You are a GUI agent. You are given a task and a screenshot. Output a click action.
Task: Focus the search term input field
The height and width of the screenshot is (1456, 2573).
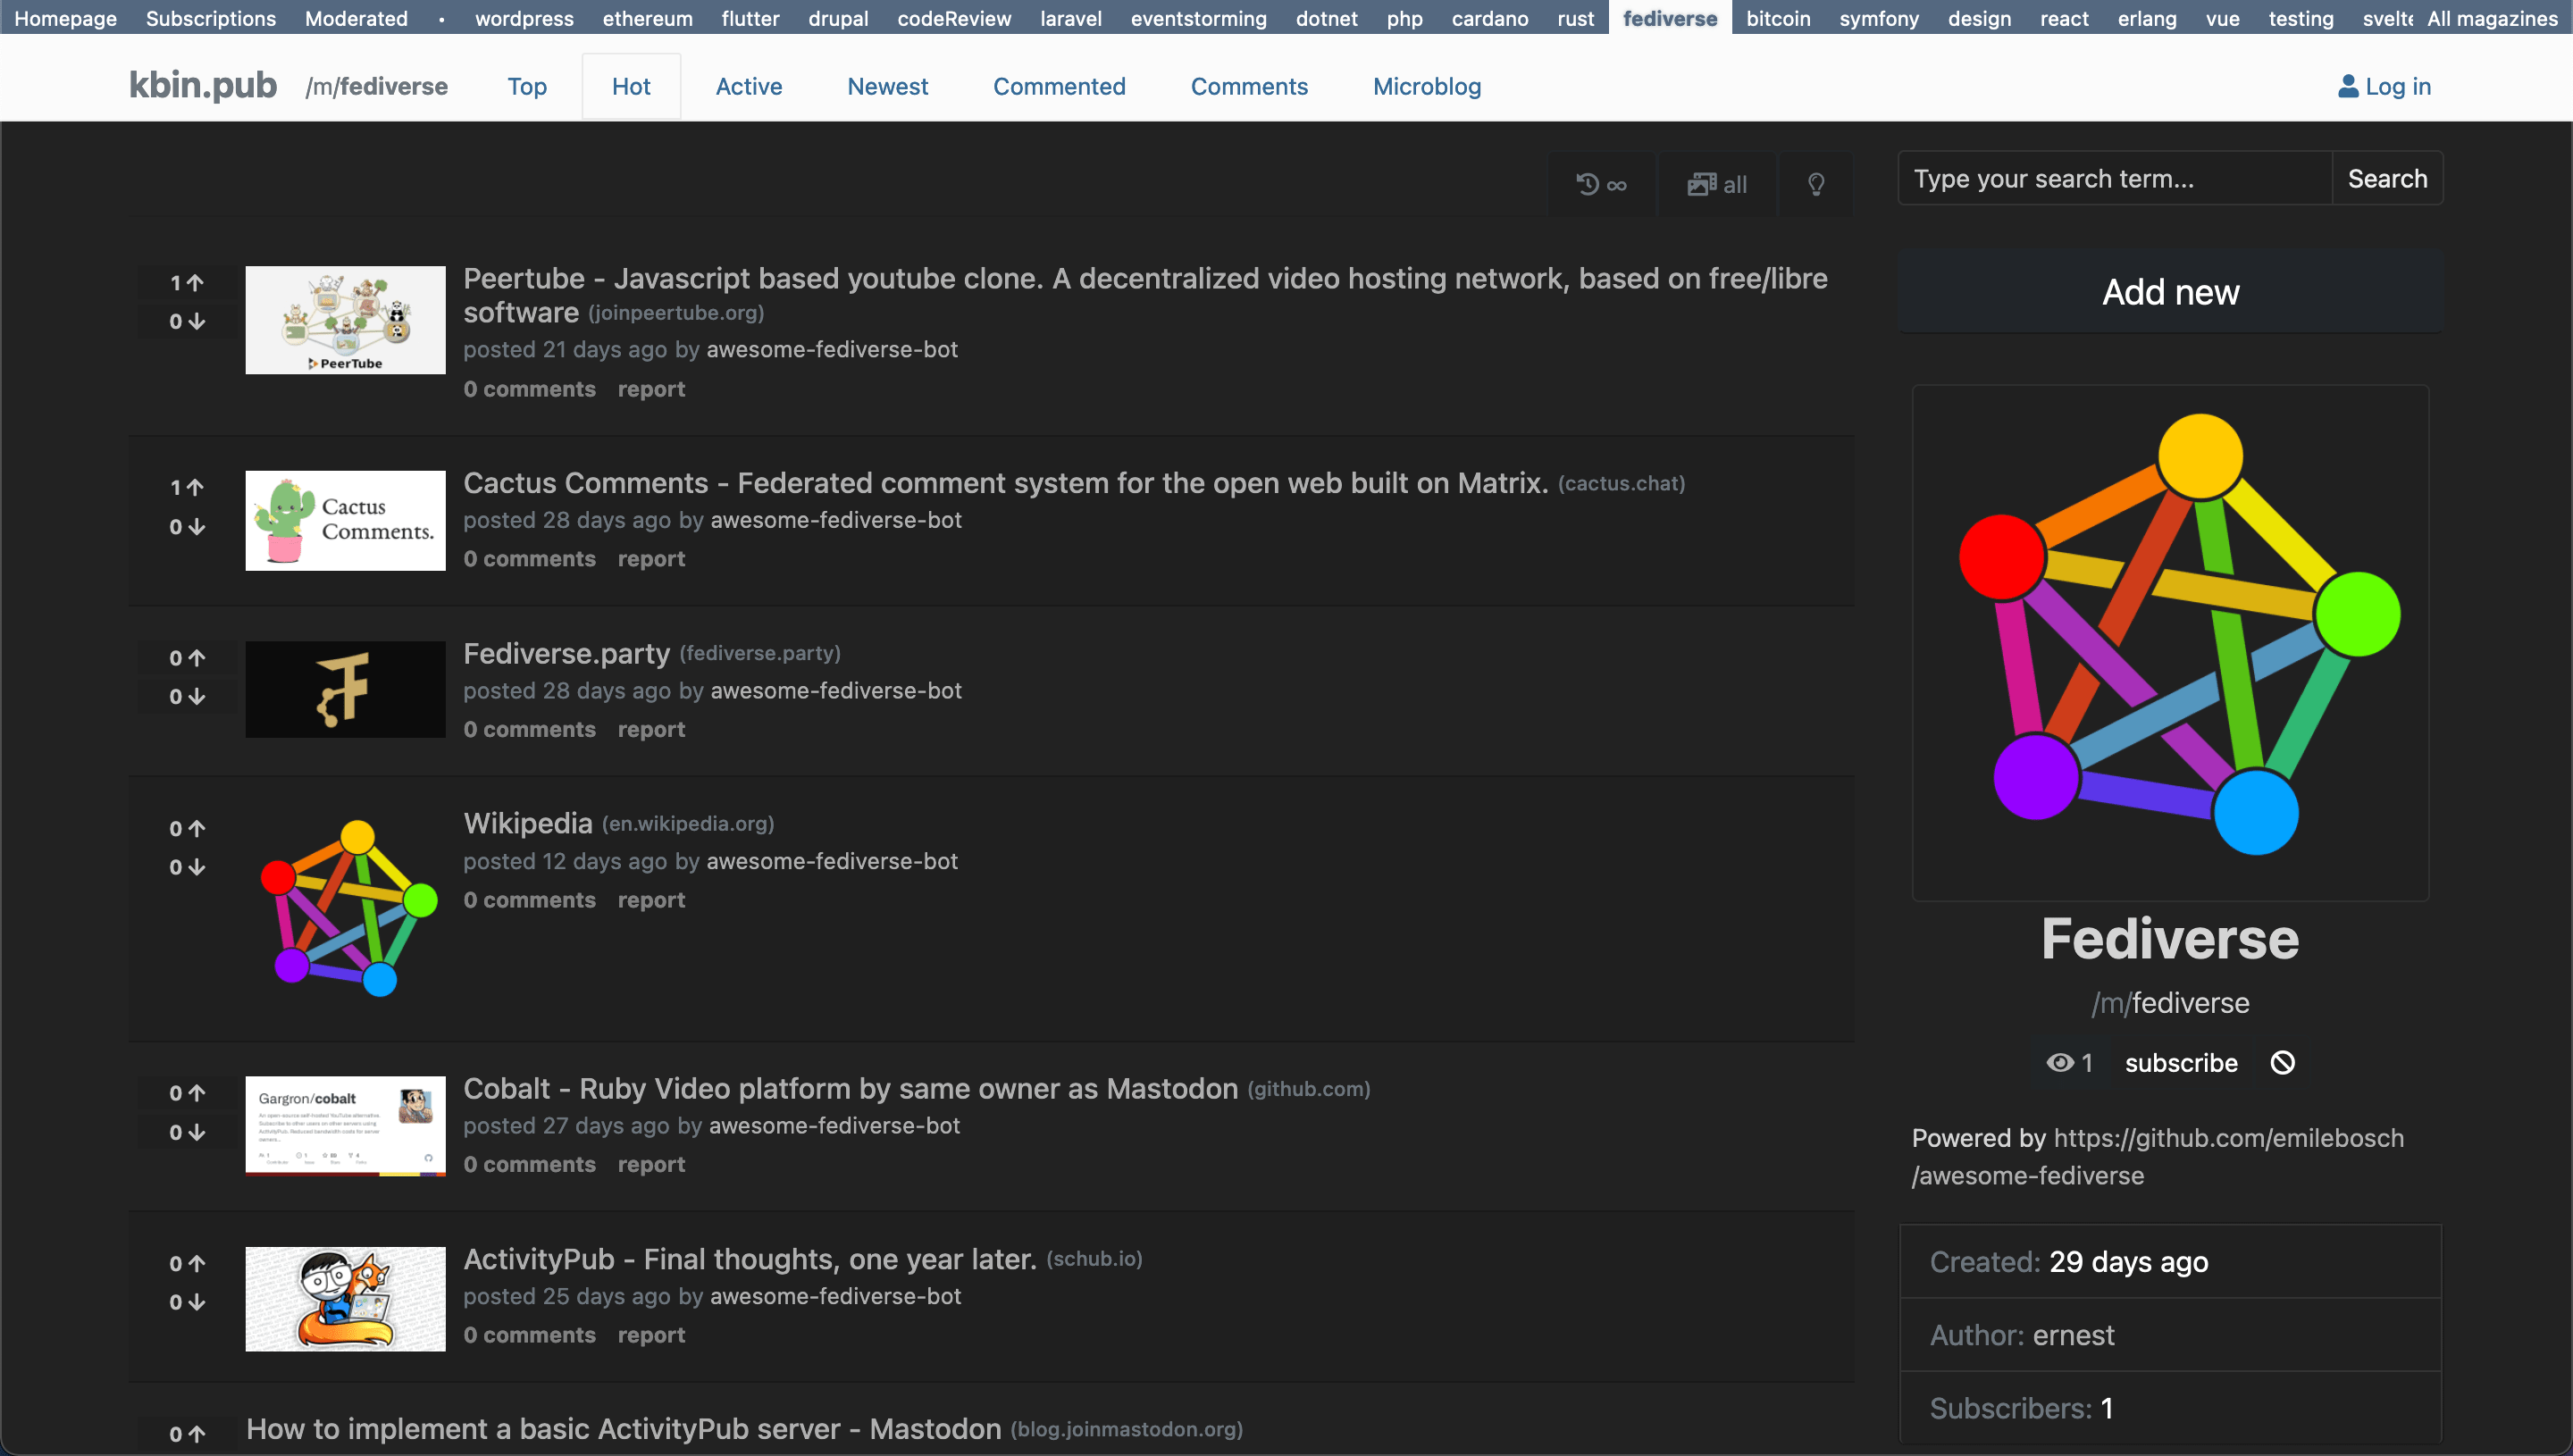click(2114, 179)
